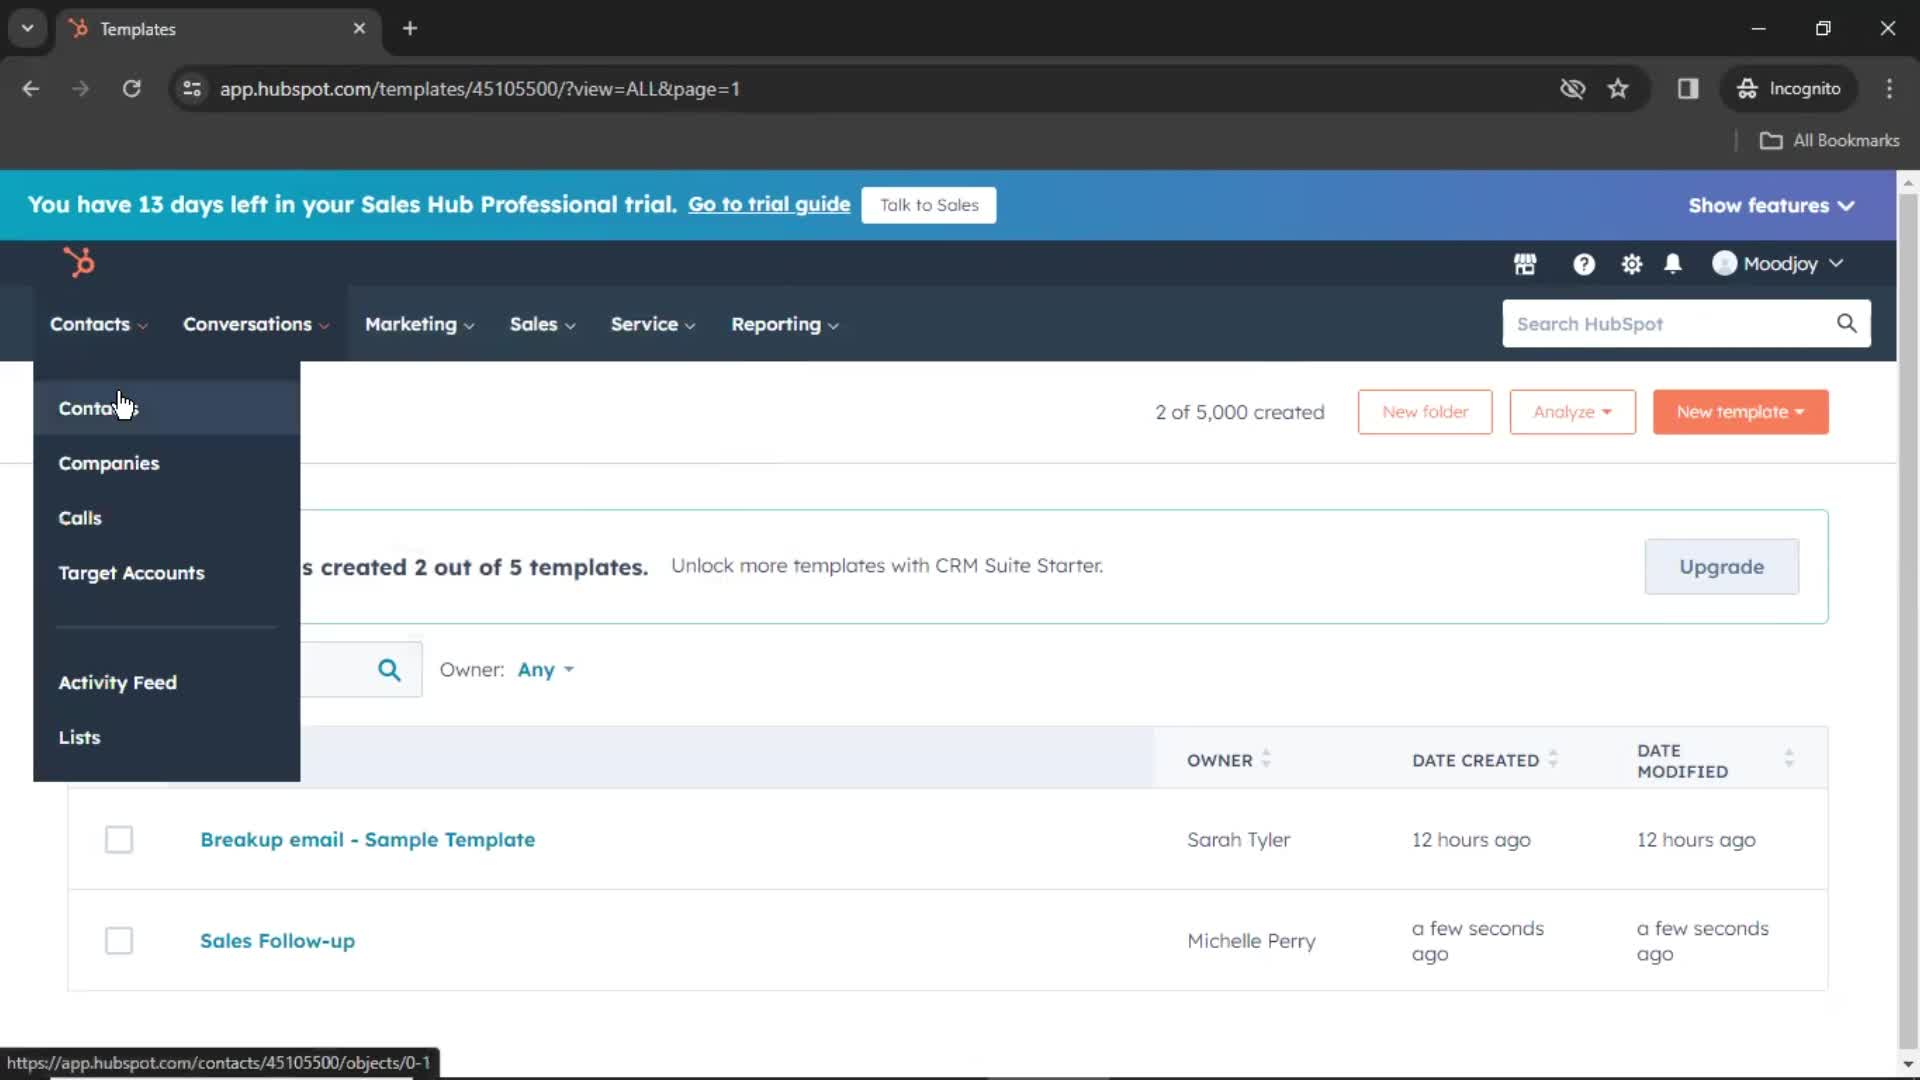Expand the Service nav menu

click(653, 324)
